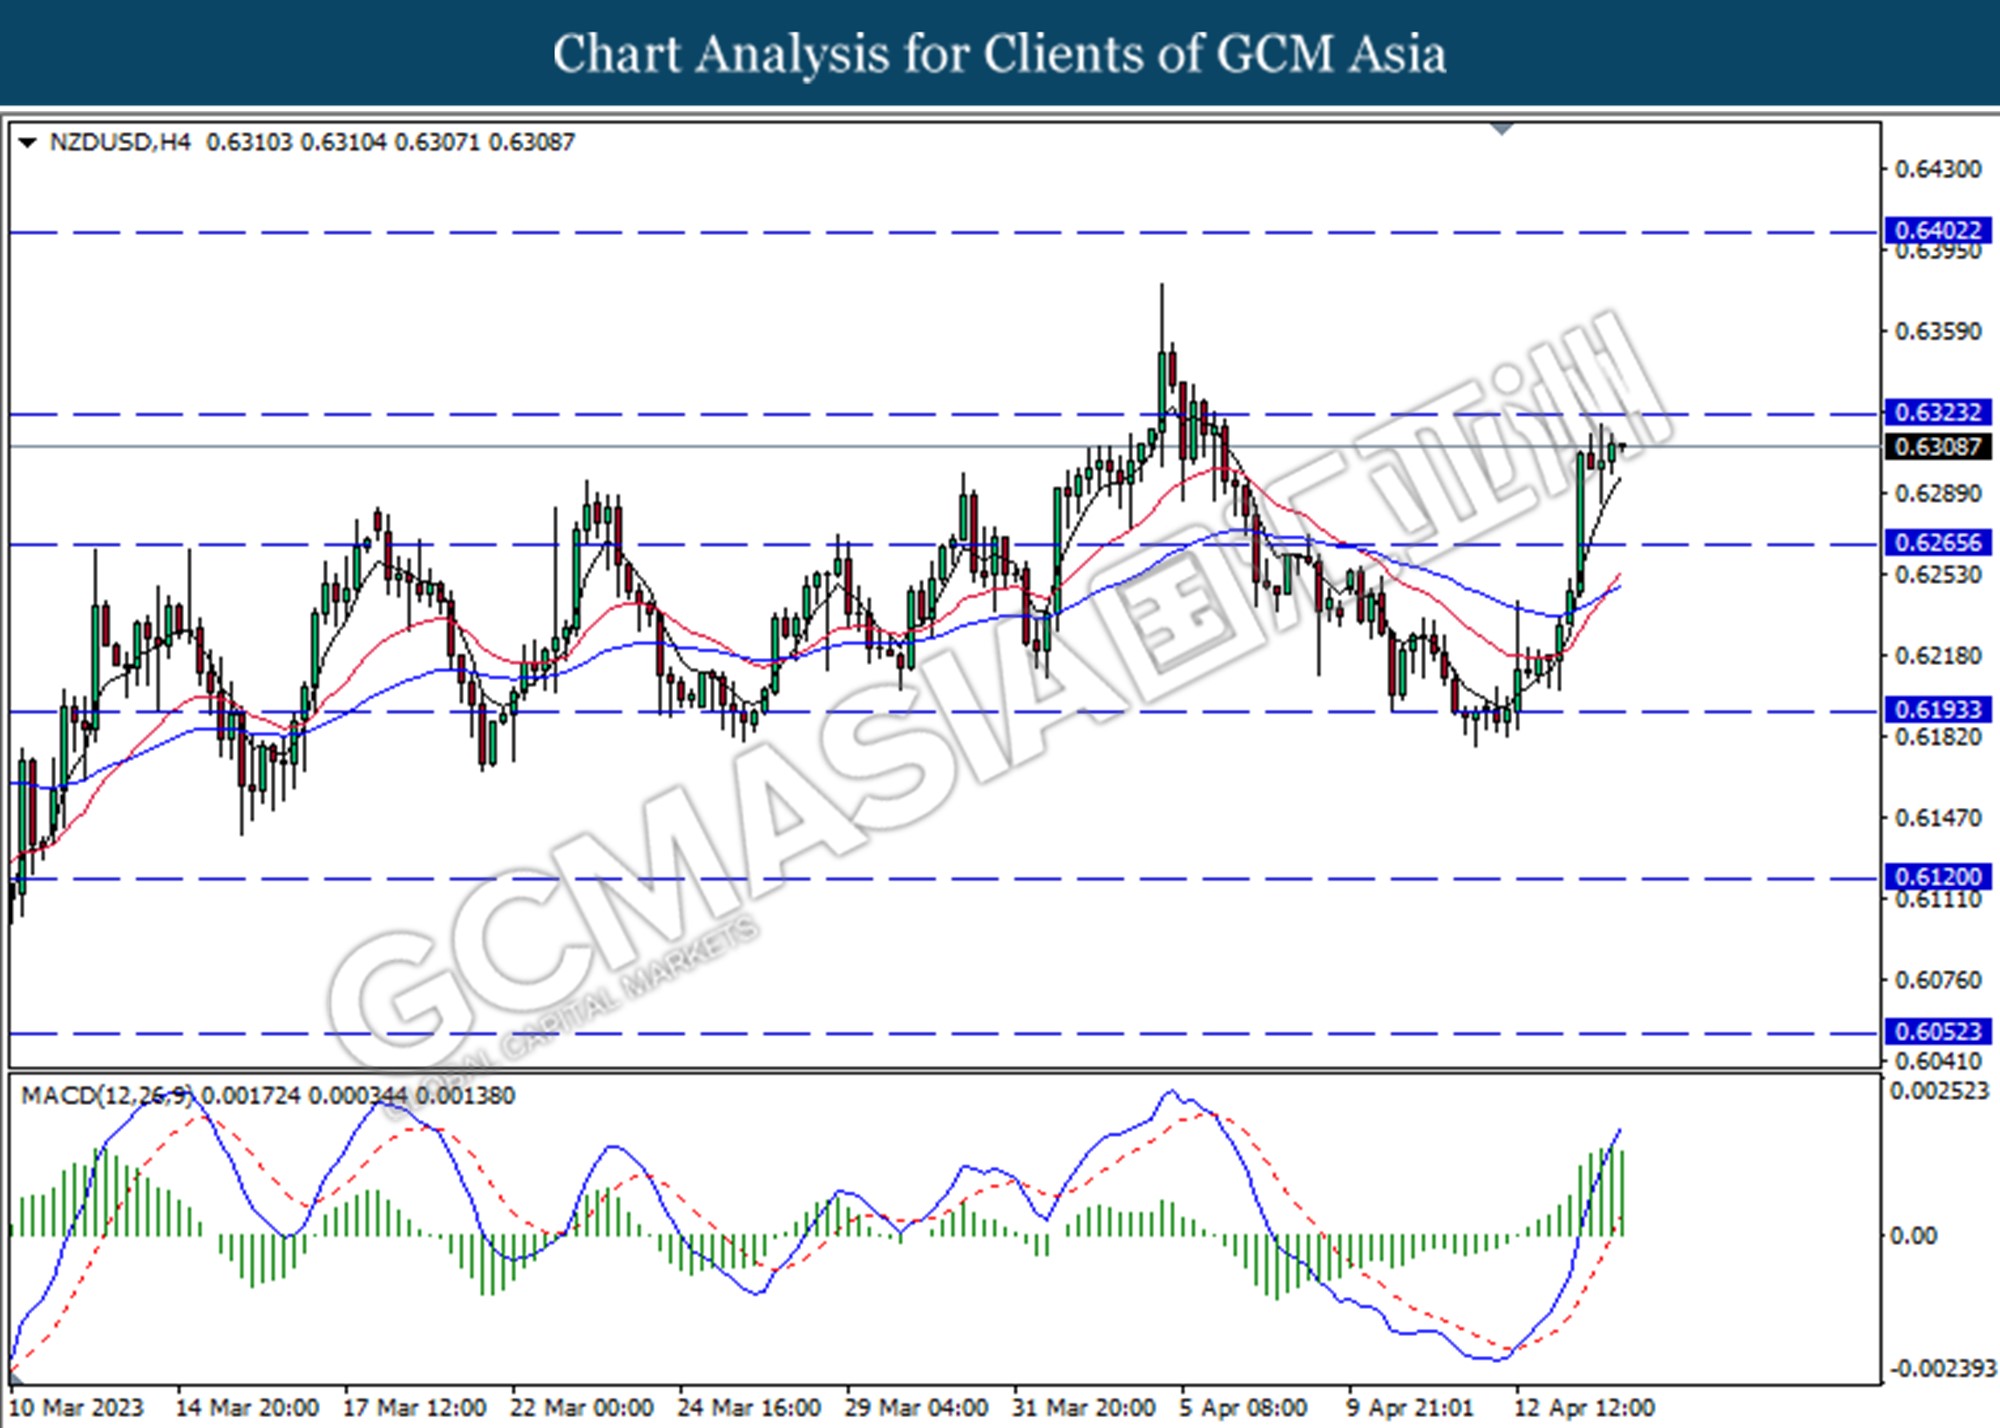The width and height of the screenshot is (2000, 1428).
Task: Select the chart shift marker triangle at top
Action: [1502, 129]
